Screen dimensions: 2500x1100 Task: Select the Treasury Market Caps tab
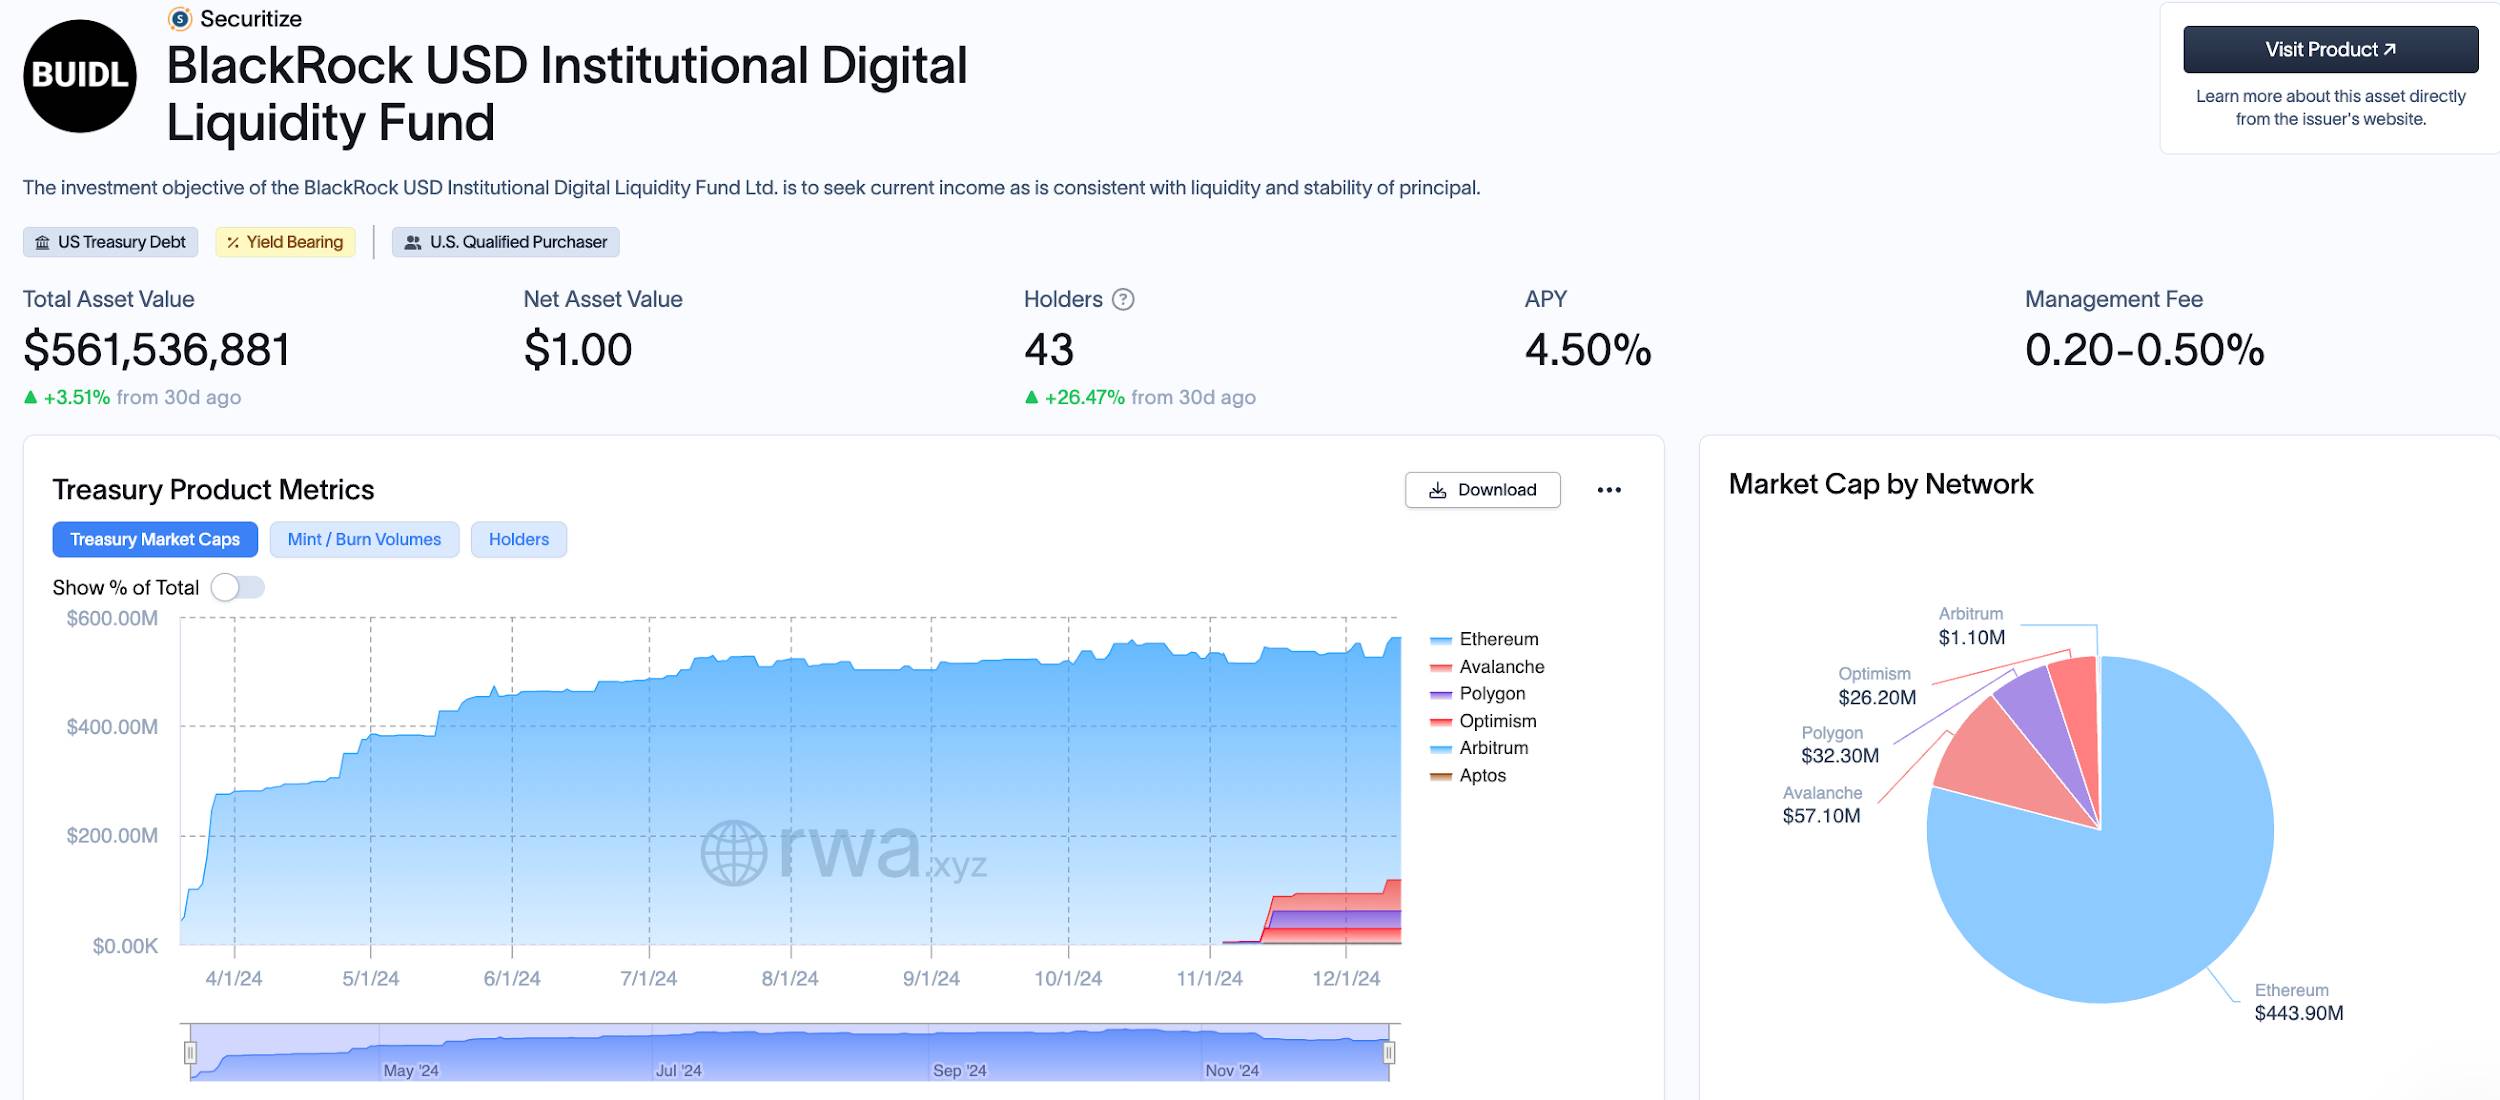(x=155, y=539)
